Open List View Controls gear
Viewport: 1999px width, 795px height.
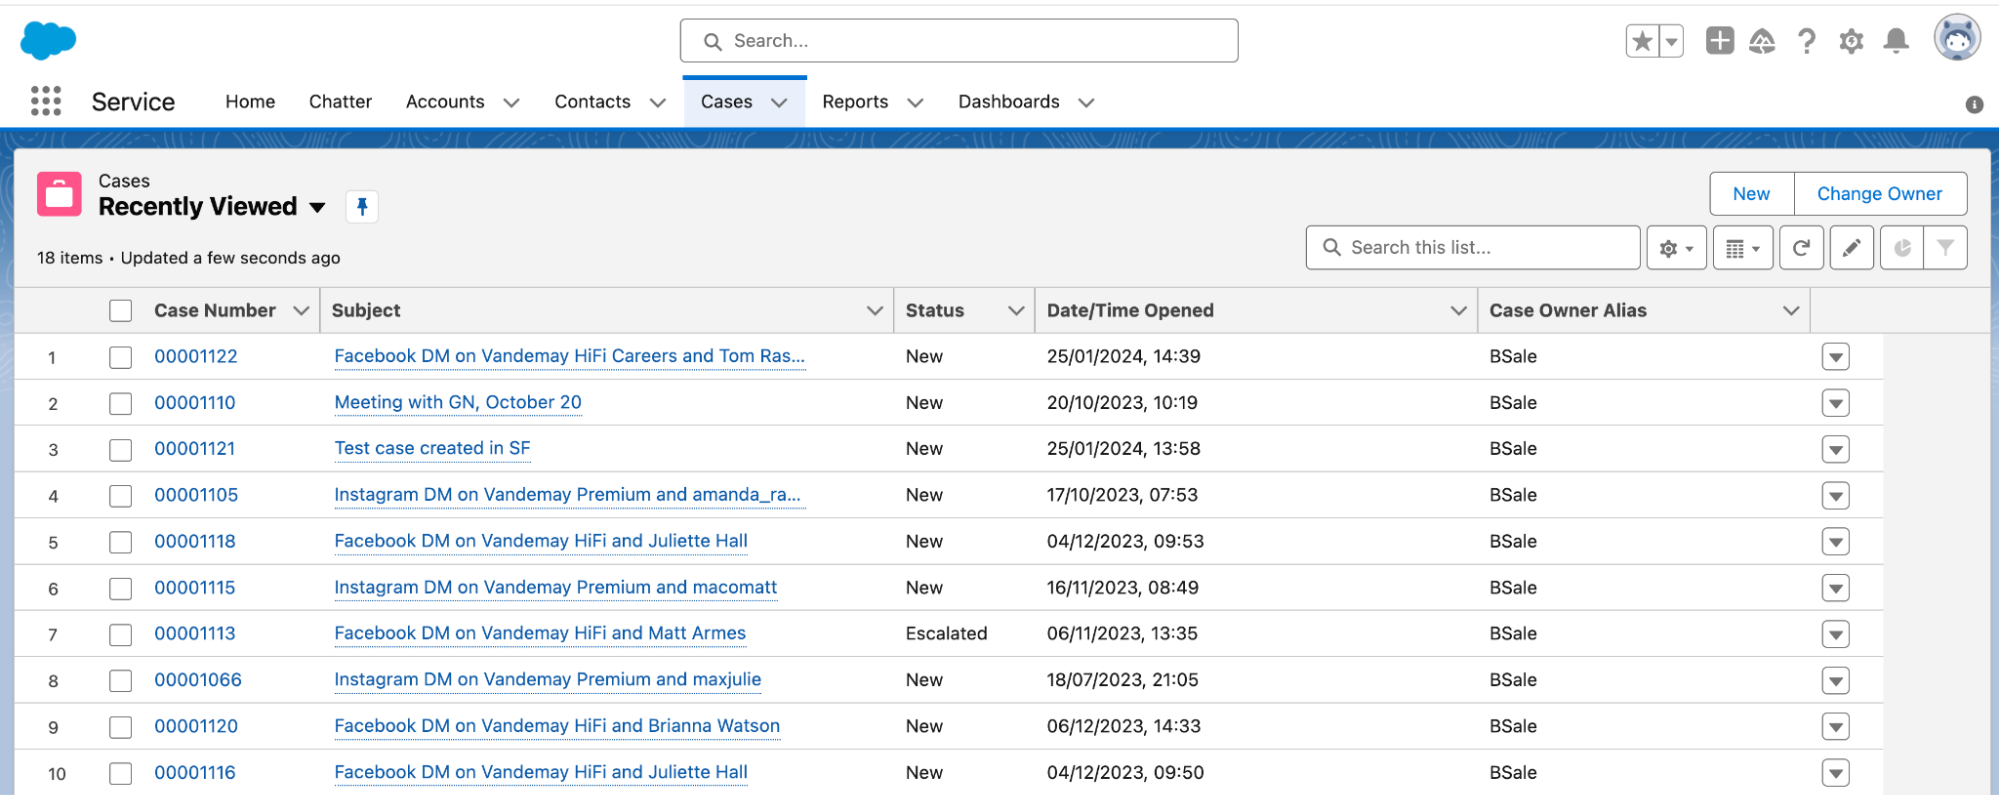tap(1677, 248)
